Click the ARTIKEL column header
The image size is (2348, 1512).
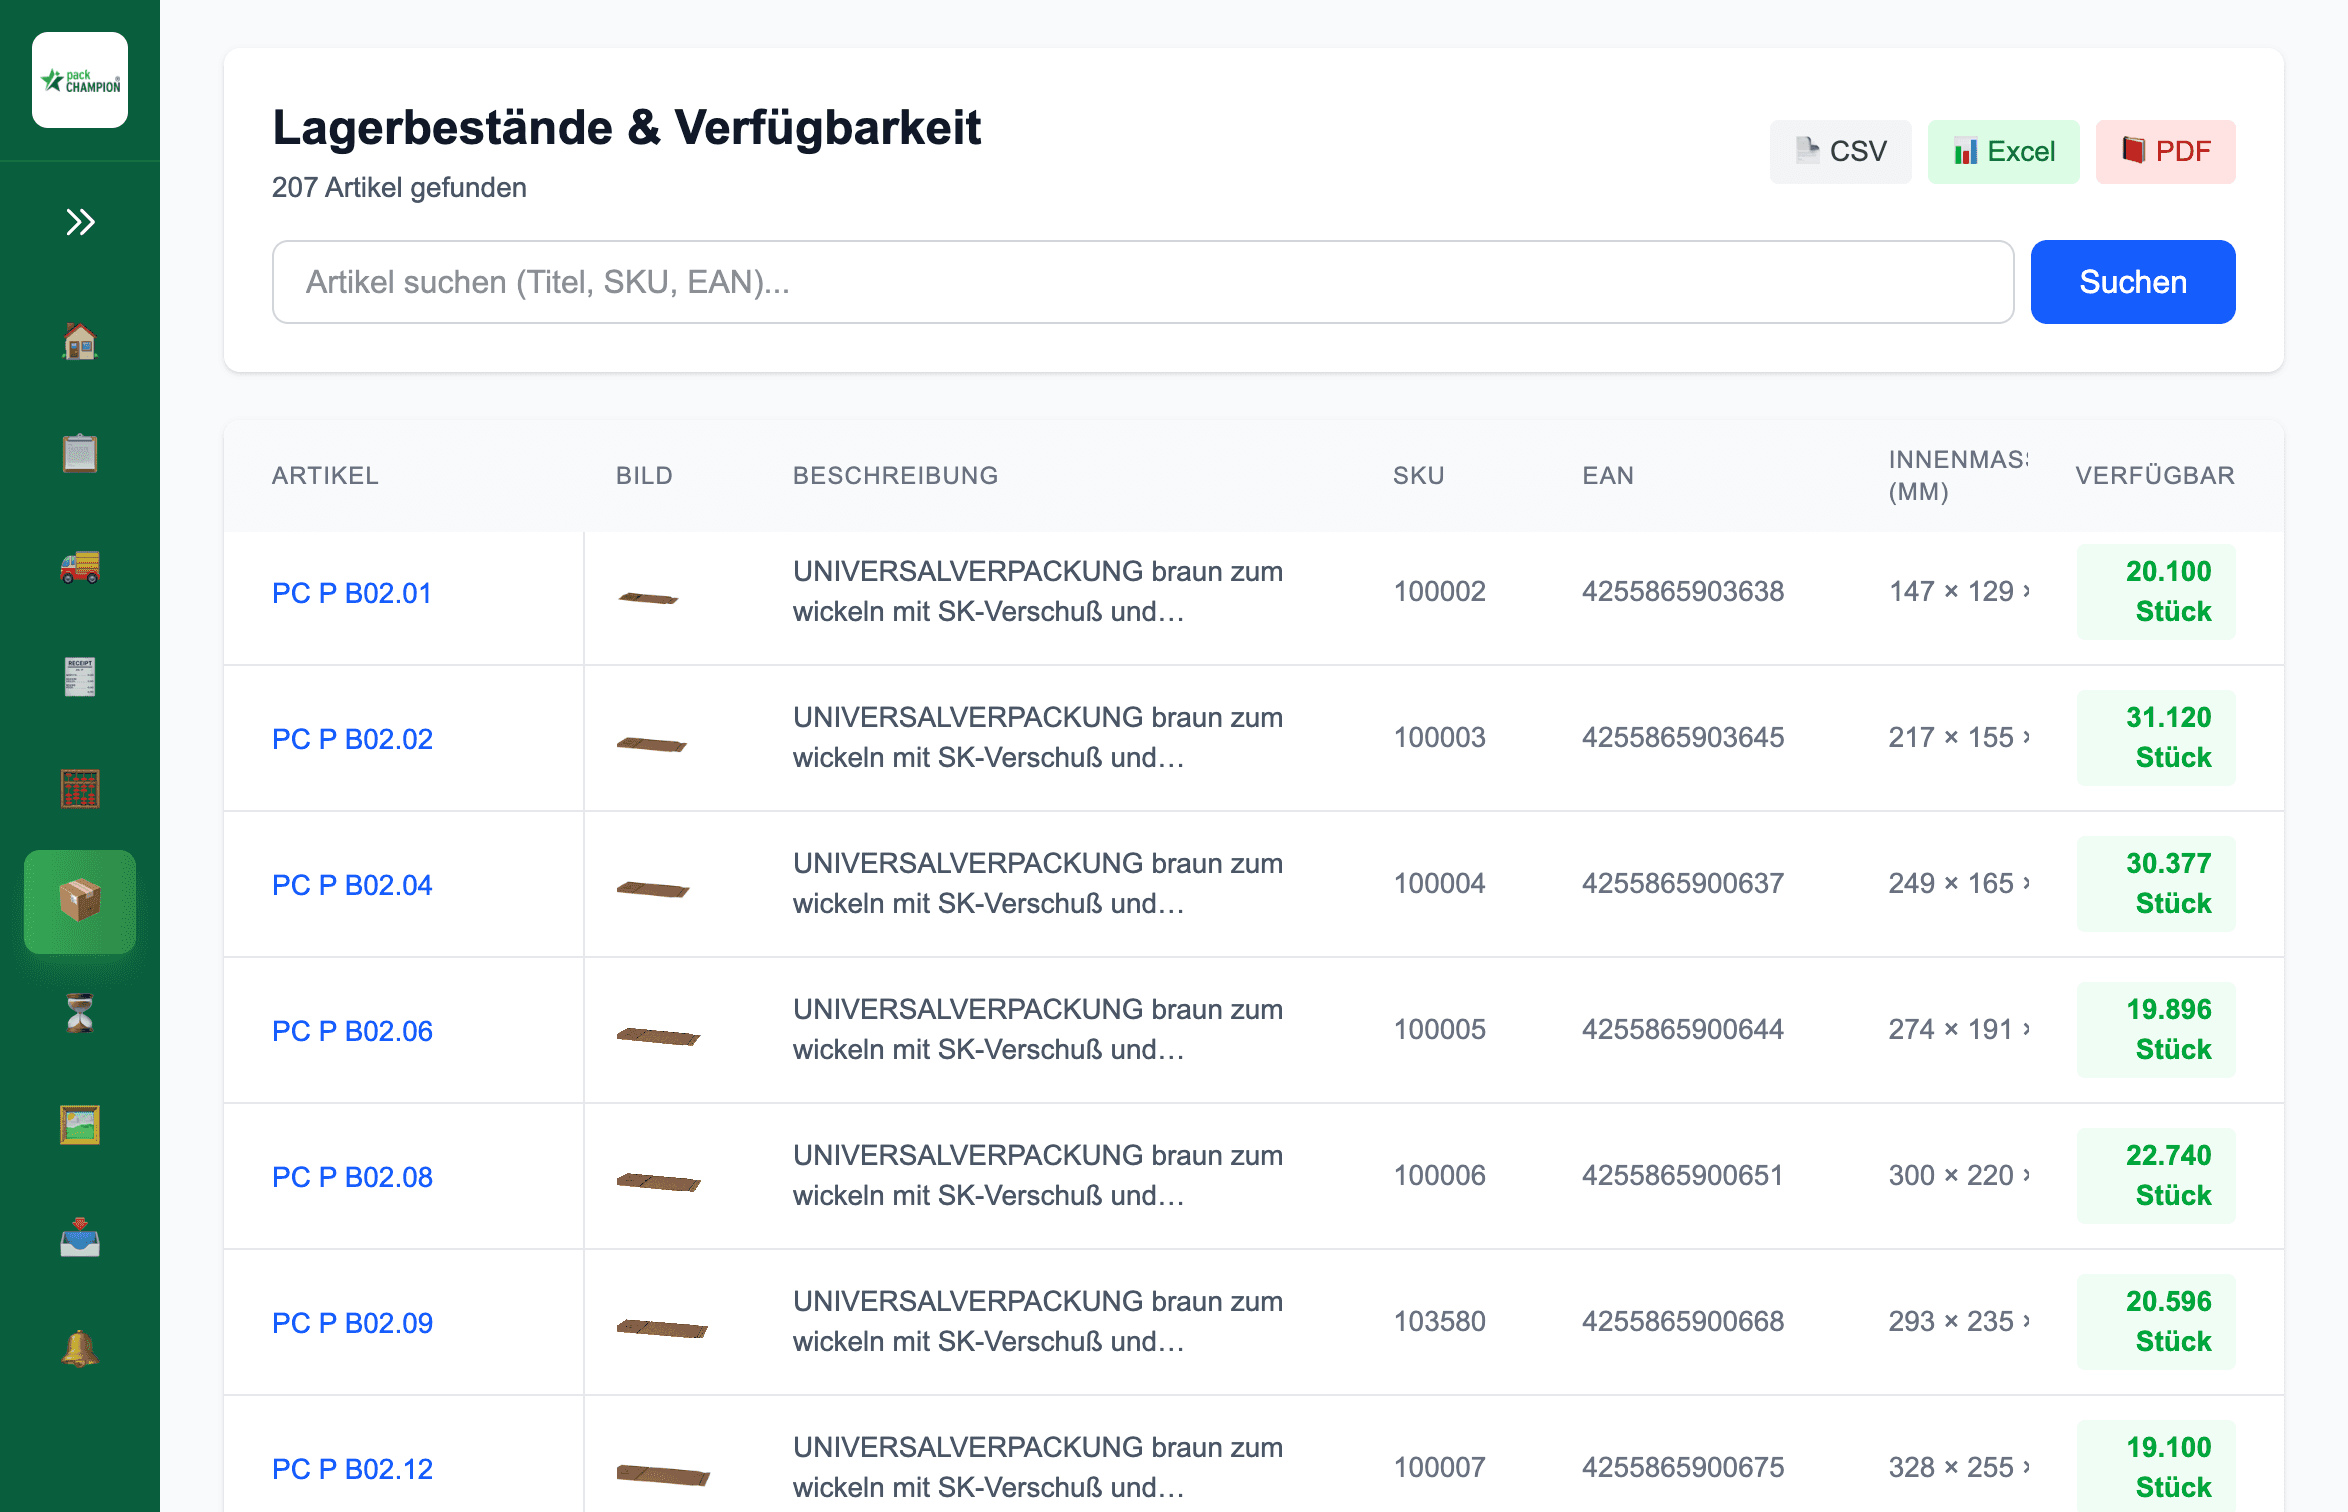point(325,476)
